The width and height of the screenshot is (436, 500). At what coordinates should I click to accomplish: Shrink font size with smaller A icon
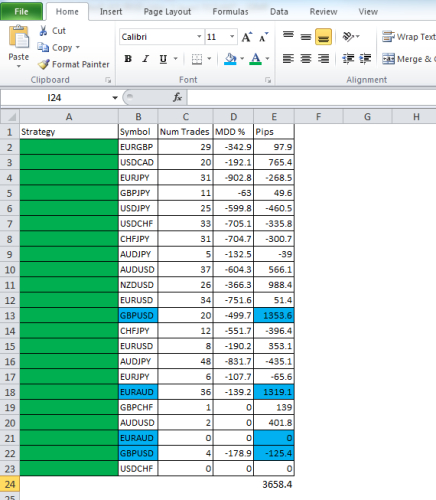tap(264, 37)
